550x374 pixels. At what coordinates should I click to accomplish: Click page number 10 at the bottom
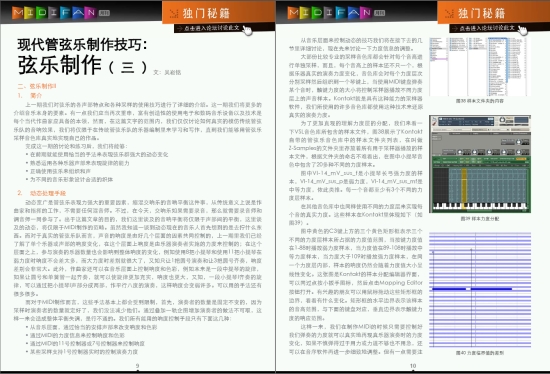(x=413, y=366)
